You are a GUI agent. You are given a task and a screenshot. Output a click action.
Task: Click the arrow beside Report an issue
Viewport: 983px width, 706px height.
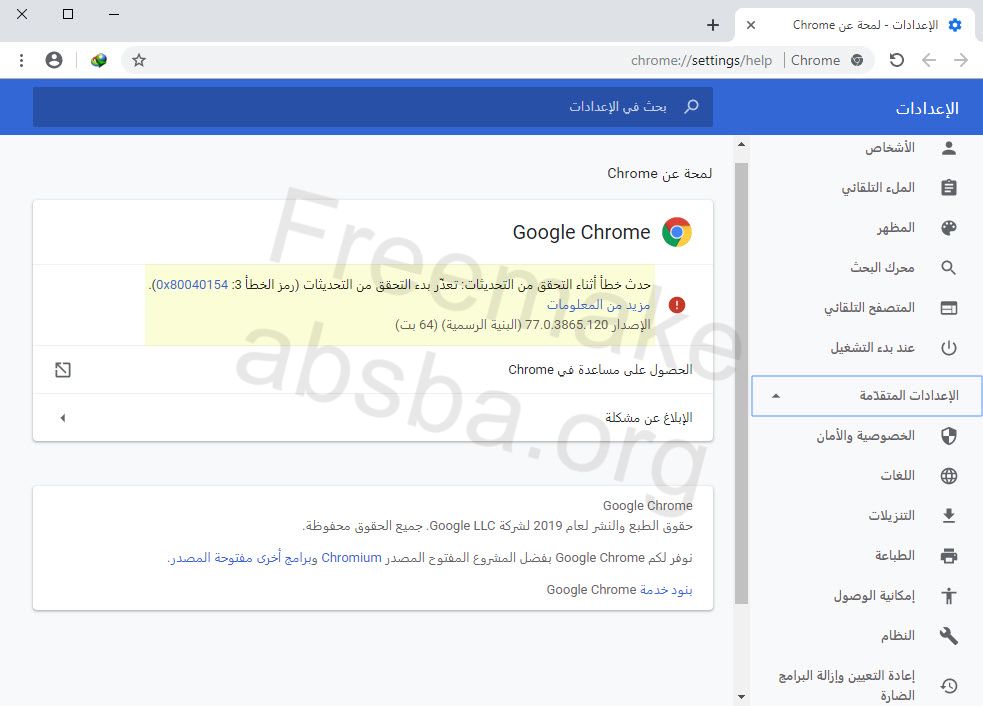63,418
